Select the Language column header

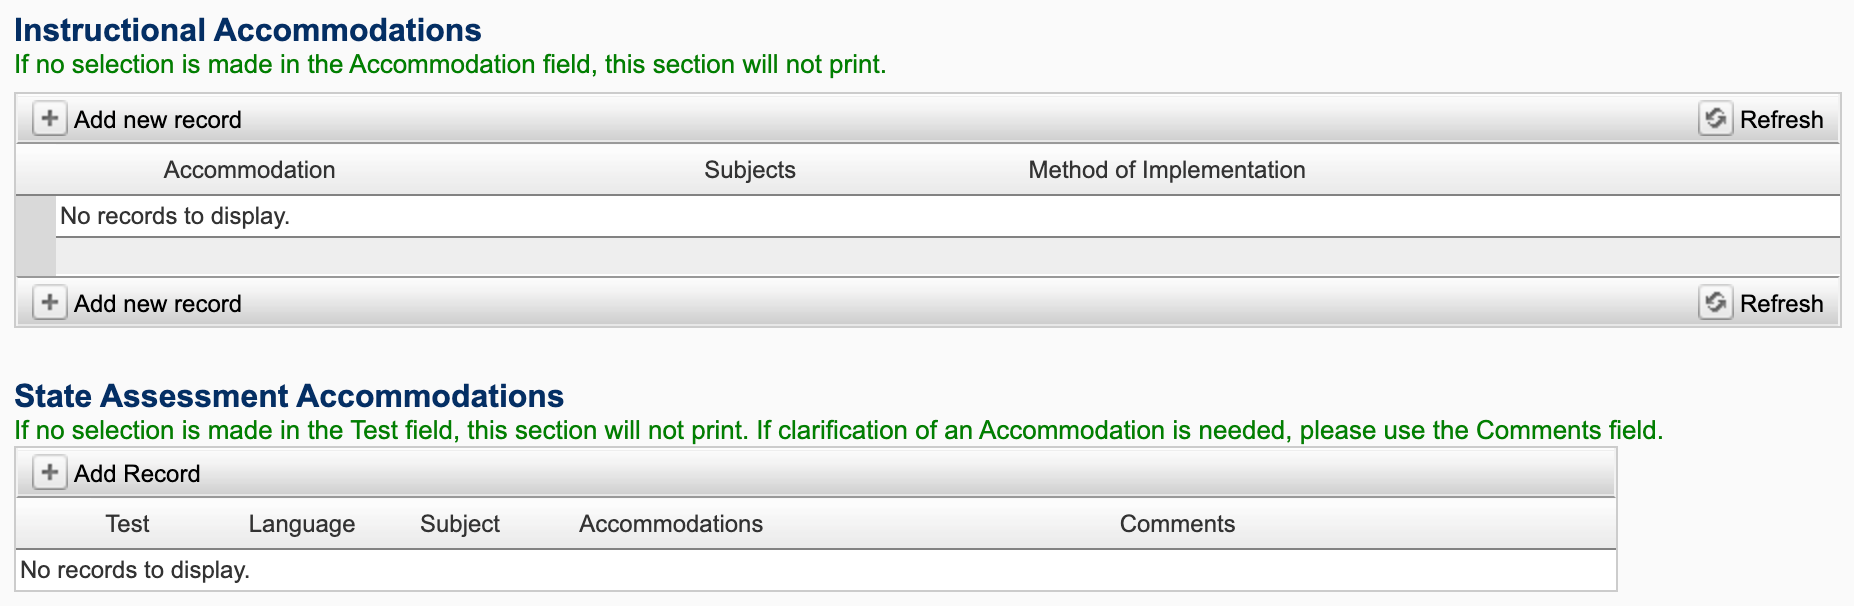[301, 524]
